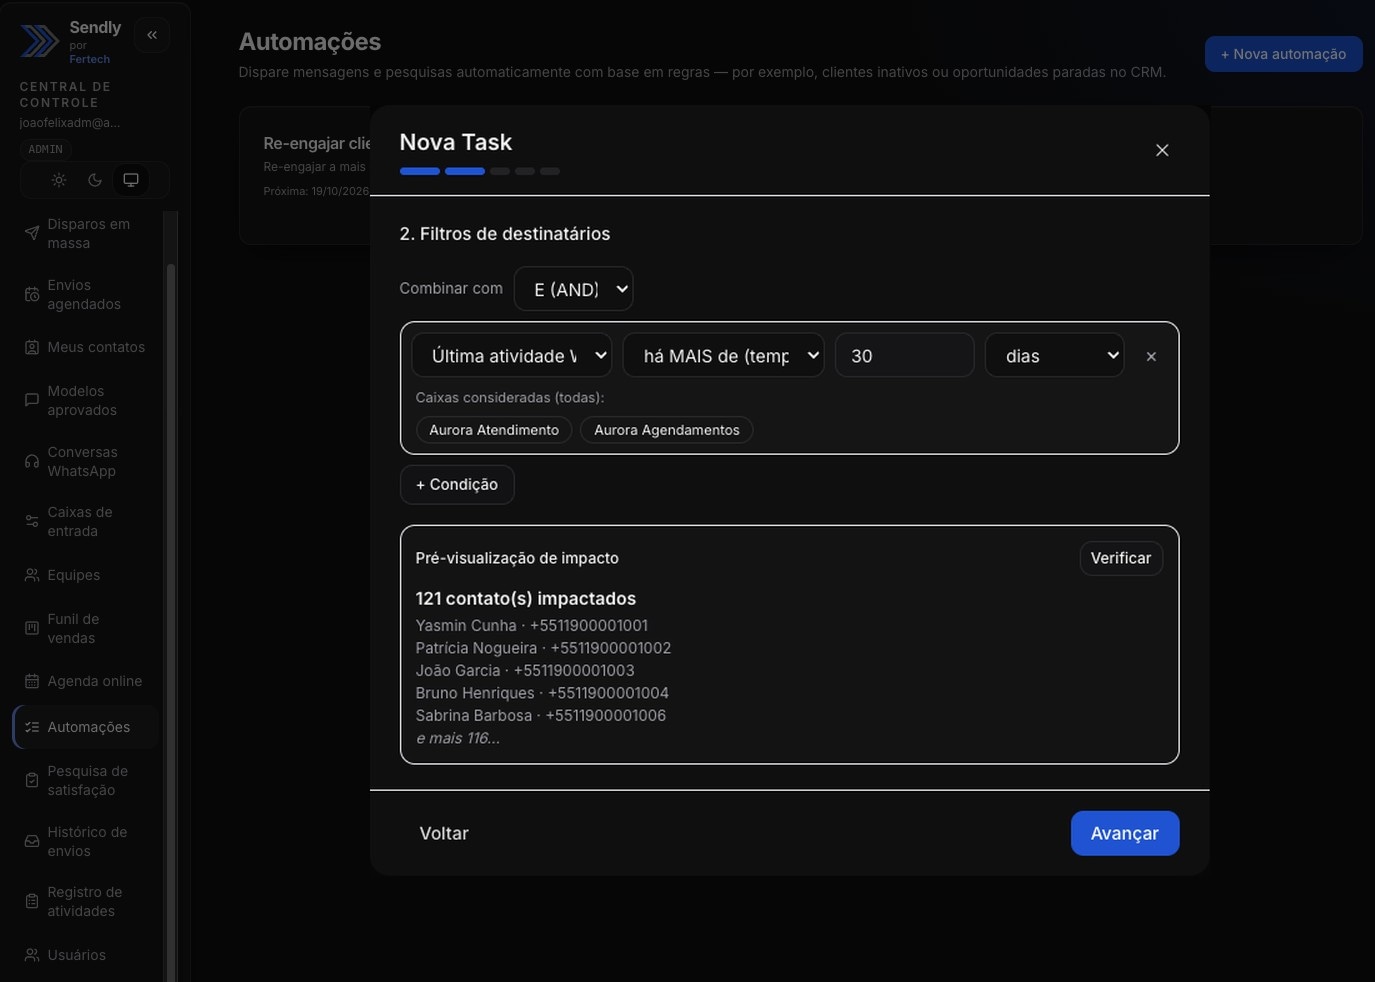Viewport: 1375px width, 982px height.
Task: Go to Meus contatos
Action: (86, 347)
